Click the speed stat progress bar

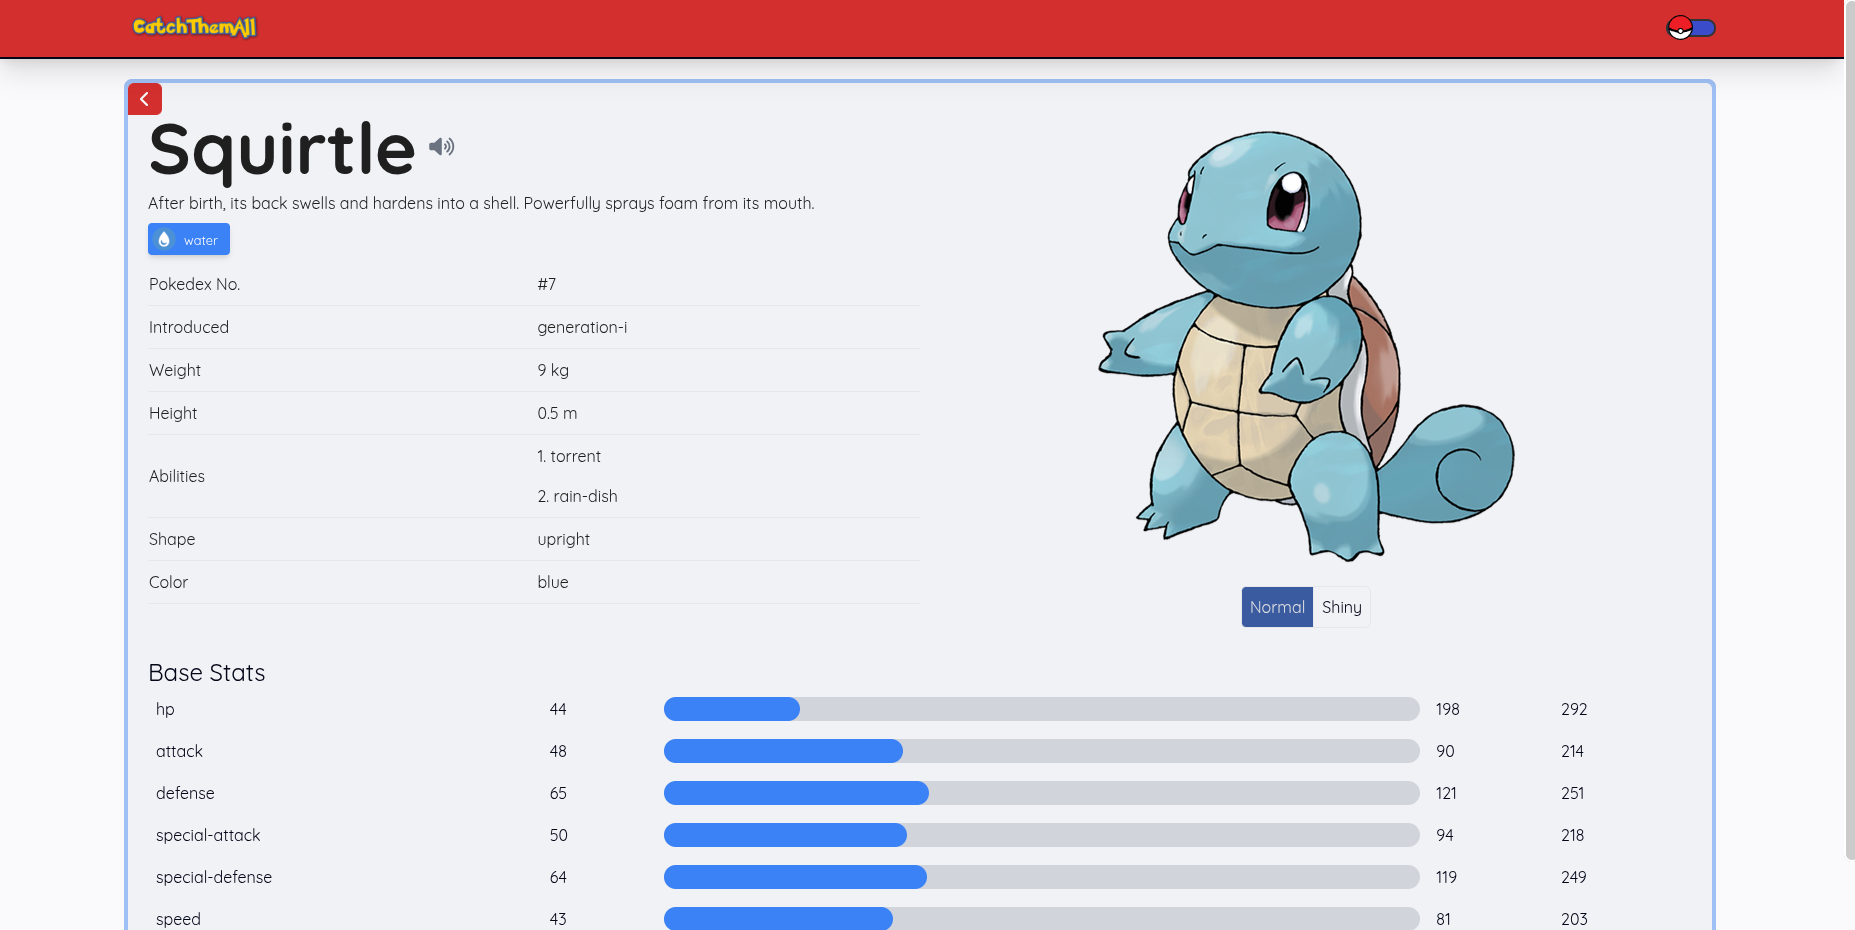[x=1041, y=919]
